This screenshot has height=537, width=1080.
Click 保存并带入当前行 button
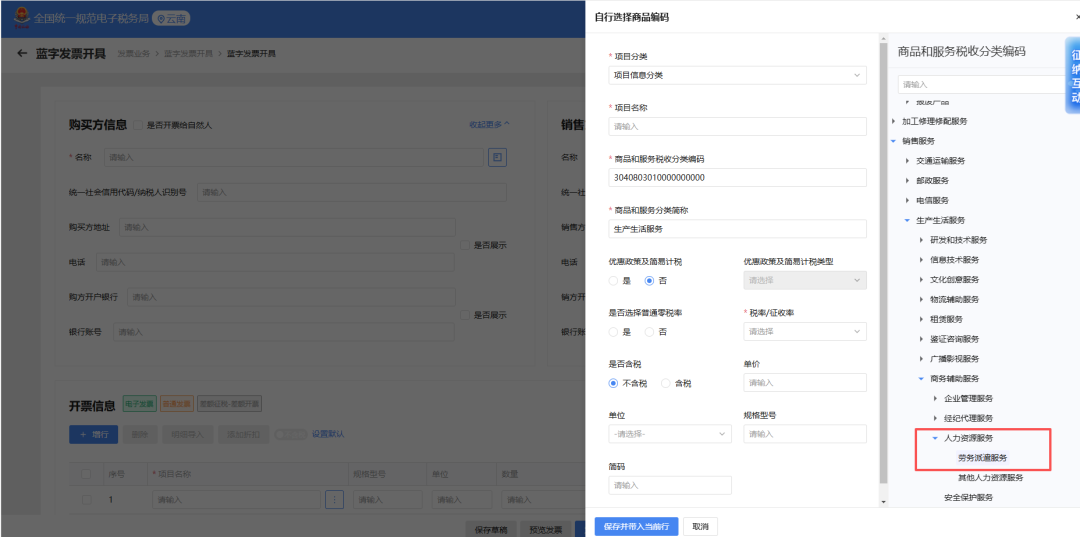(x=636, y=527)
